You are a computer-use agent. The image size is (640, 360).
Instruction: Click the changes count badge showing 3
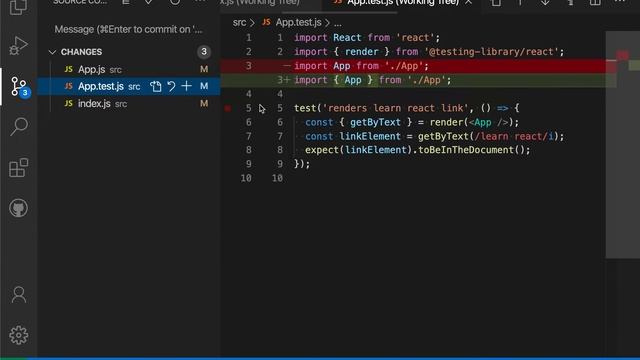pyautogui.click(x=204, y=51)
